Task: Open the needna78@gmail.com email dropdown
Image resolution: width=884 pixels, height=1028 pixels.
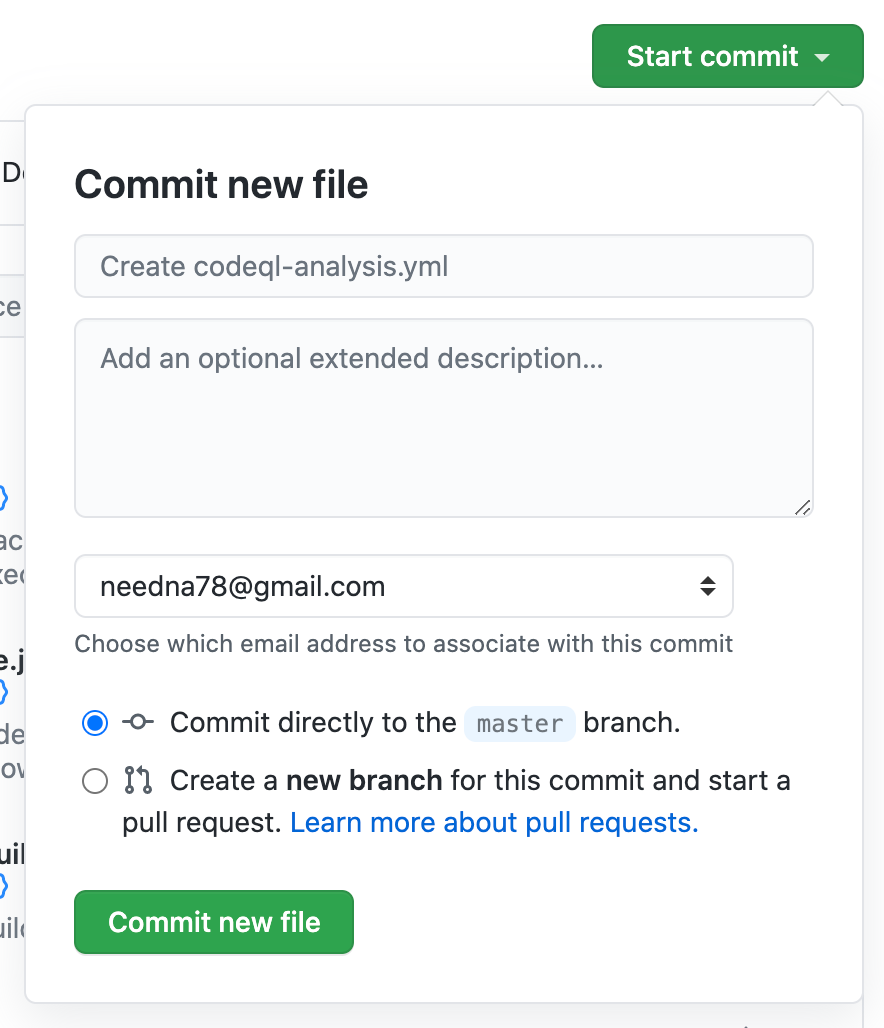Action: [403, 586]
